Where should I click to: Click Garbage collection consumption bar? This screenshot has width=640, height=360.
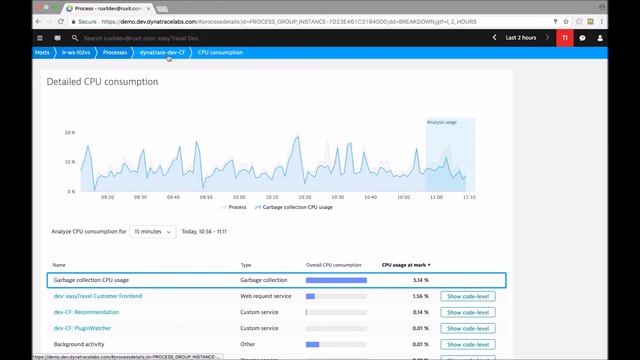point(336,280)
